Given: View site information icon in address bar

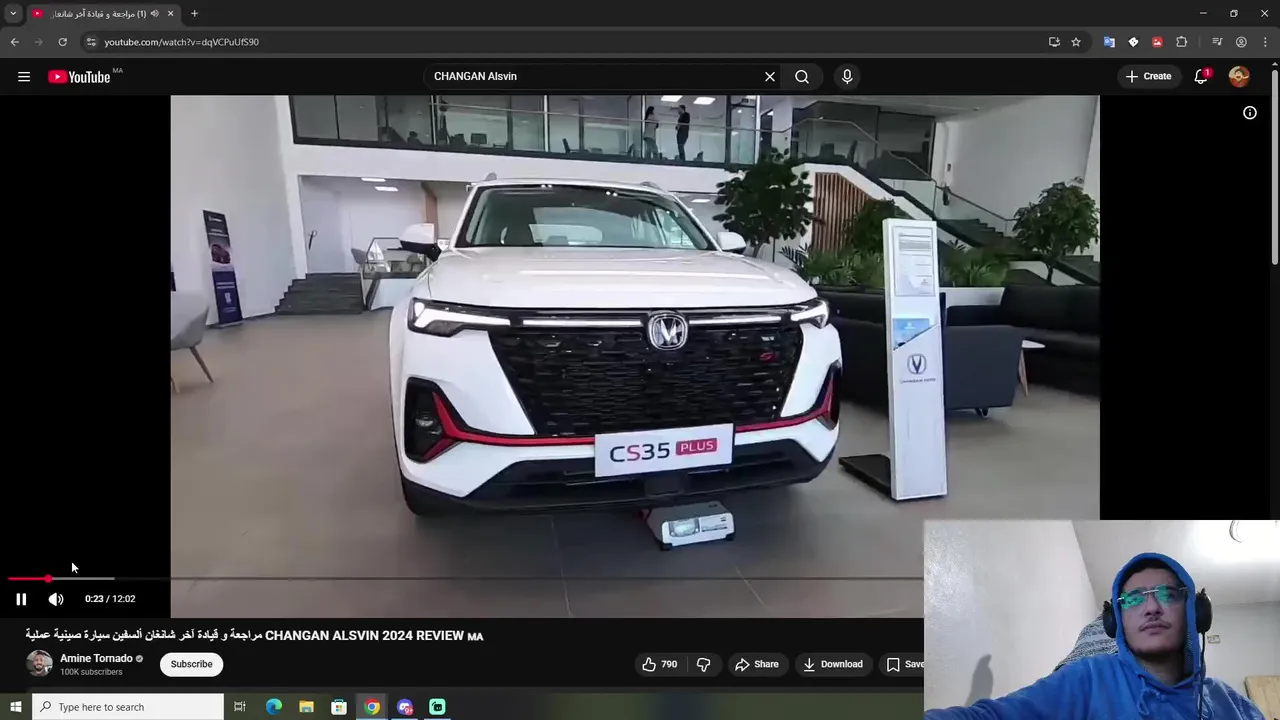Looking at the screenshot, I should pyautogui.click(x=91, y=42).
